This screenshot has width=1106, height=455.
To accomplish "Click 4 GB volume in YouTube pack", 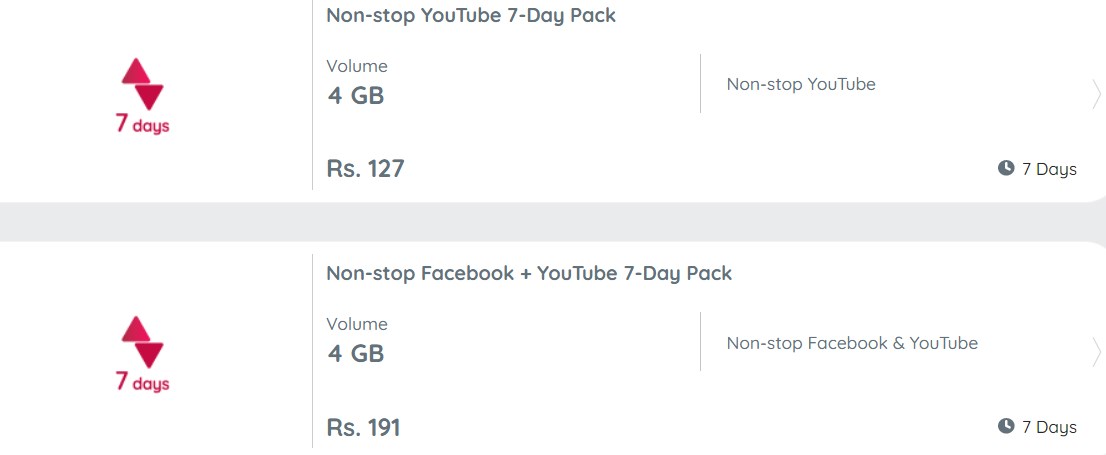I will pyautogui.click(x=356, y=95).
